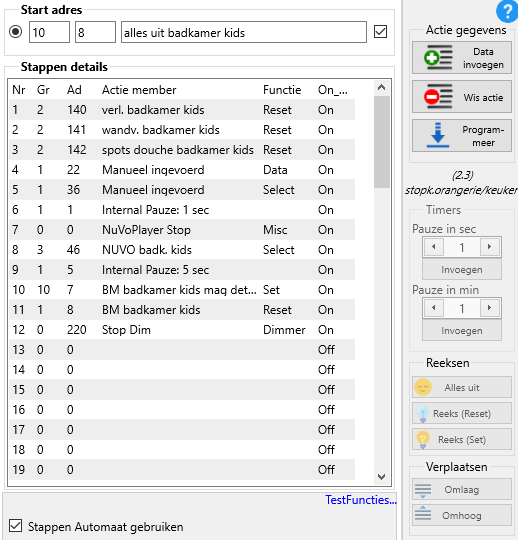
Task: Click Invoegen under Pauze in sec
Action: coord(462,270)
